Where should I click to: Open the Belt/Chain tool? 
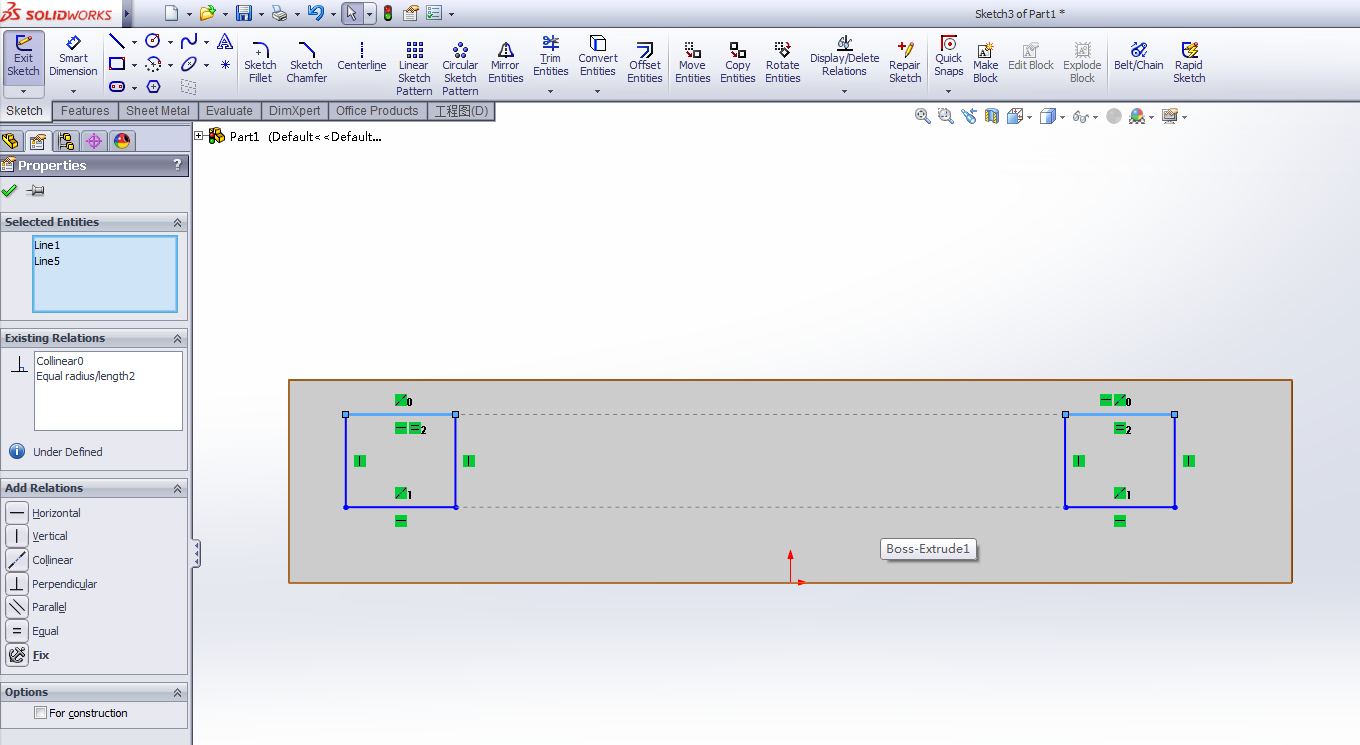(x=1138, y=57)
